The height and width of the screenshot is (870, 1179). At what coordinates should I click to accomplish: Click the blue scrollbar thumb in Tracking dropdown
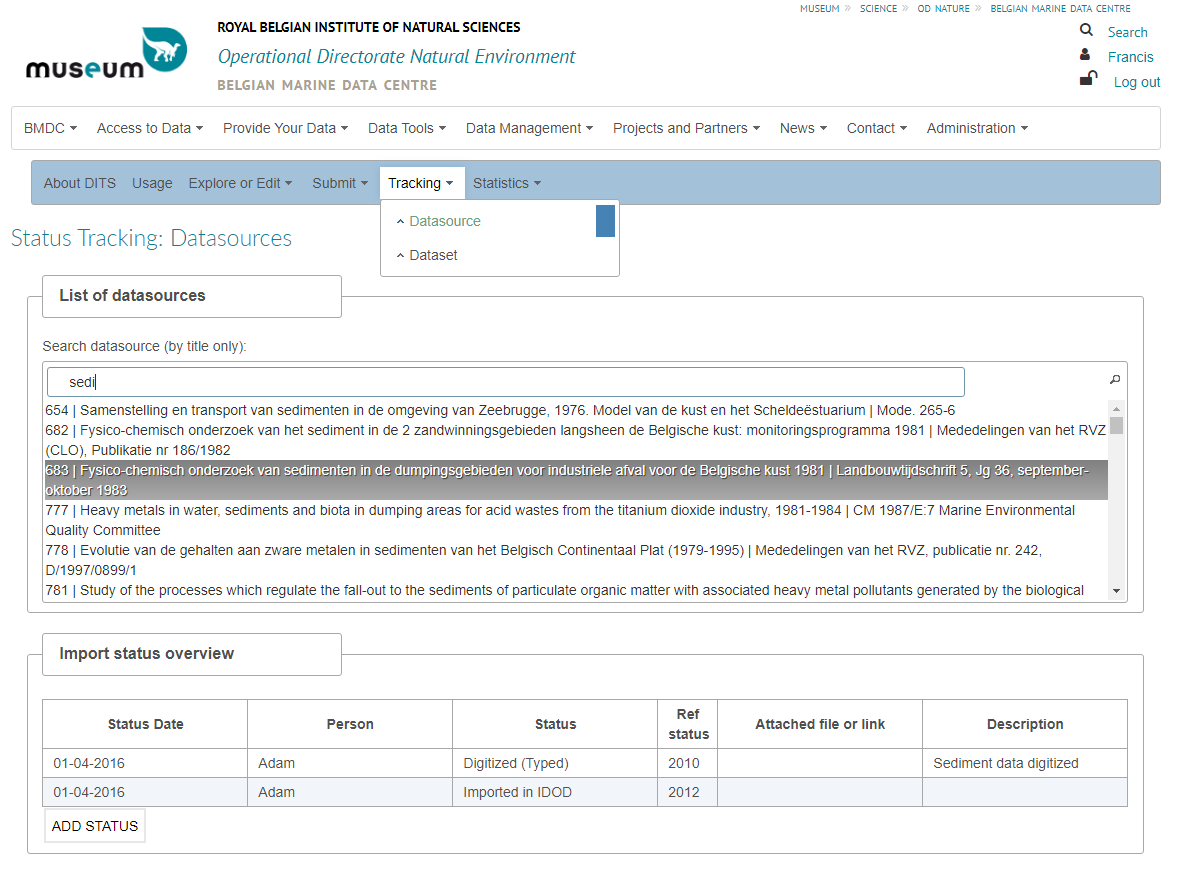point(605,221)
